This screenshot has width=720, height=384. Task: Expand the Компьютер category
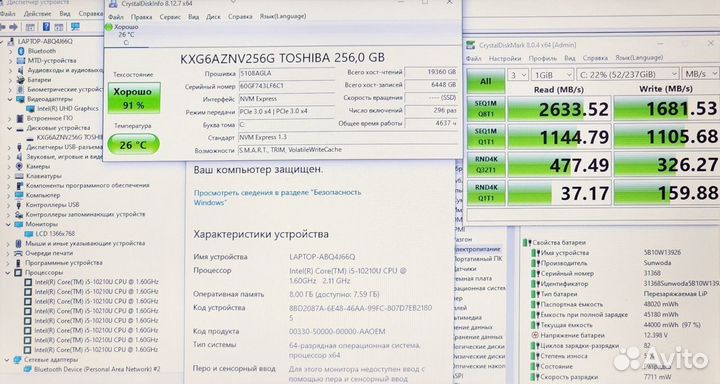(9, 195)
